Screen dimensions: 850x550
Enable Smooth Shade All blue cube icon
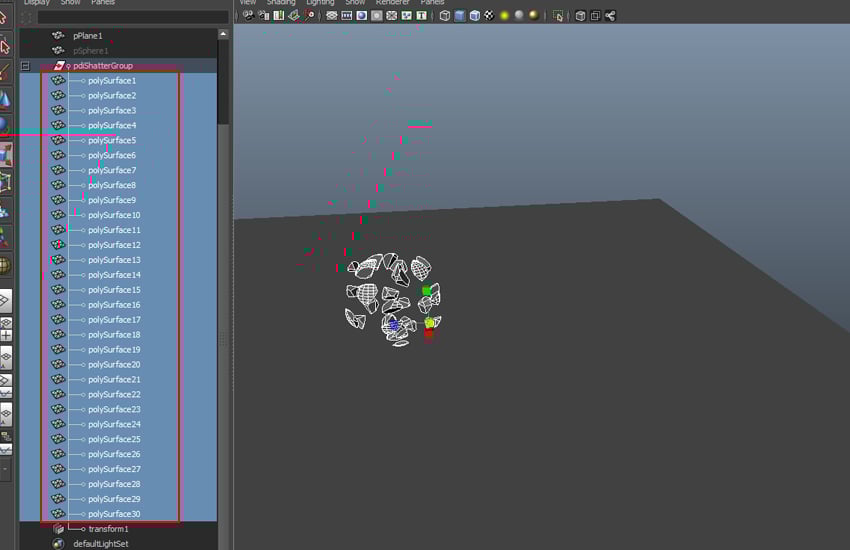click(460, 16)
